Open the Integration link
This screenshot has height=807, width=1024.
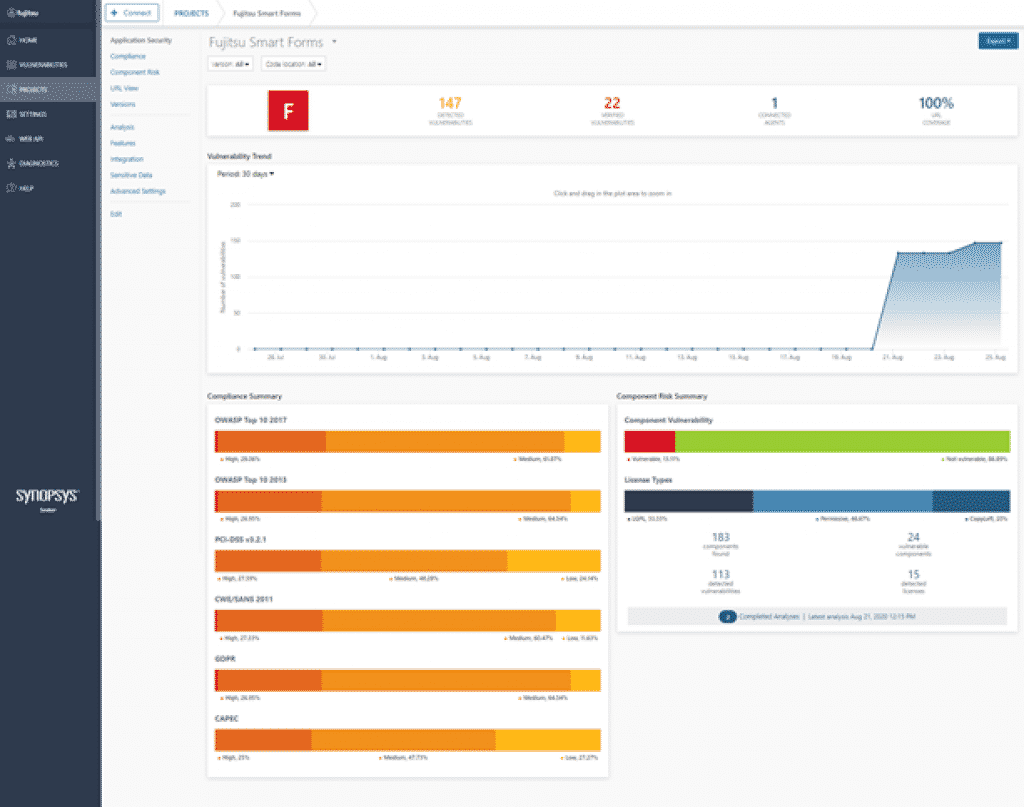click(x=127, y=159)
